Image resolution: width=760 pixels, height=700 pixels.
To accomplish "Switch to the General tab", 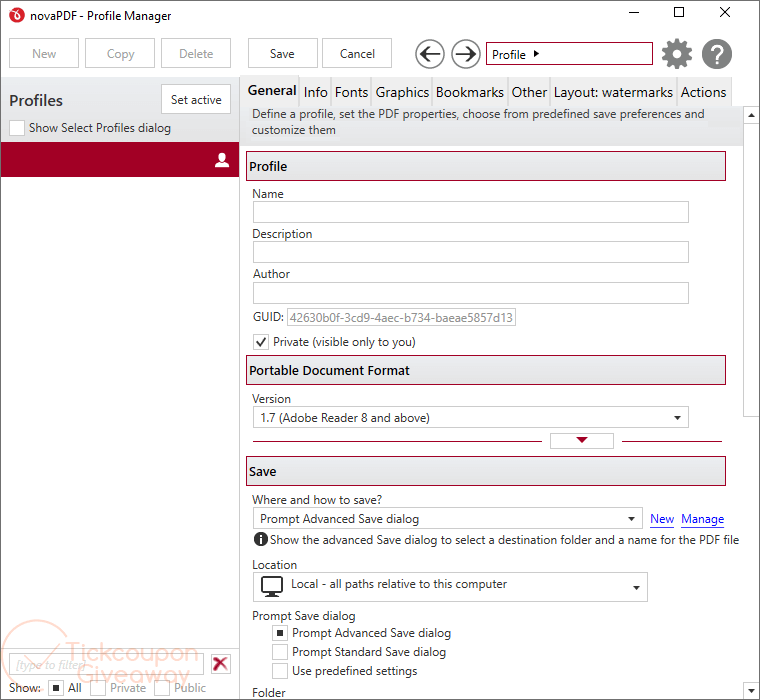I will [272, 91].
